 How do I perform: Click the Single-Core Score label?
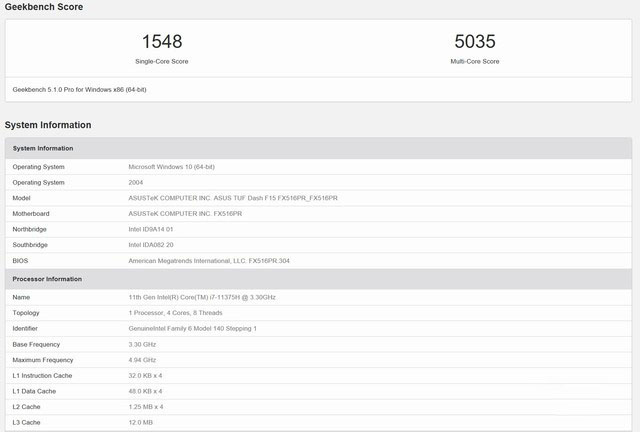(x=162, y=61)
